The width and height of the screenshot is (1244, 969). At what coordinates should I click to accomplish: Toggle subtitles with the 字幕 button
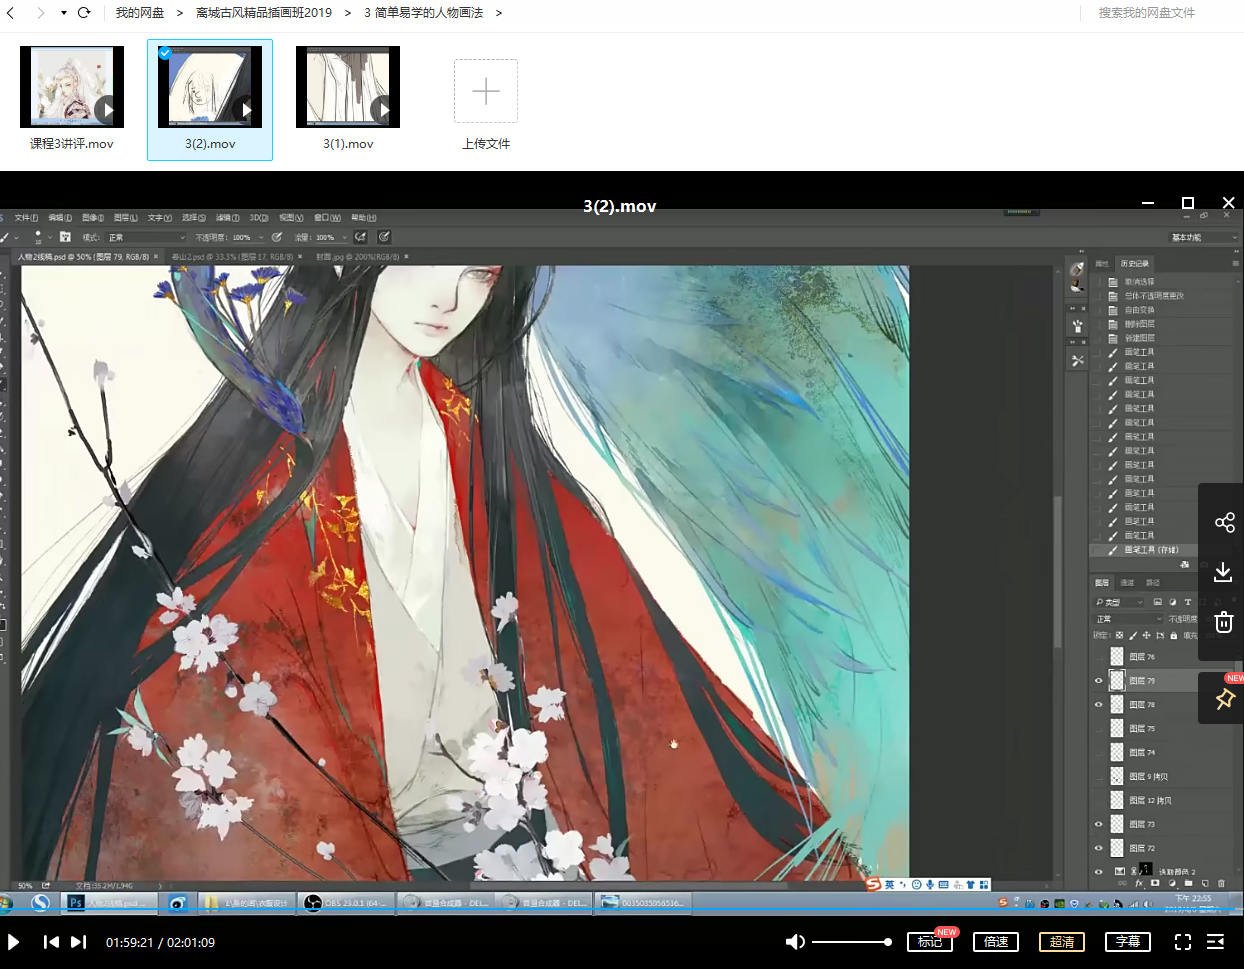click(1128, 941)
